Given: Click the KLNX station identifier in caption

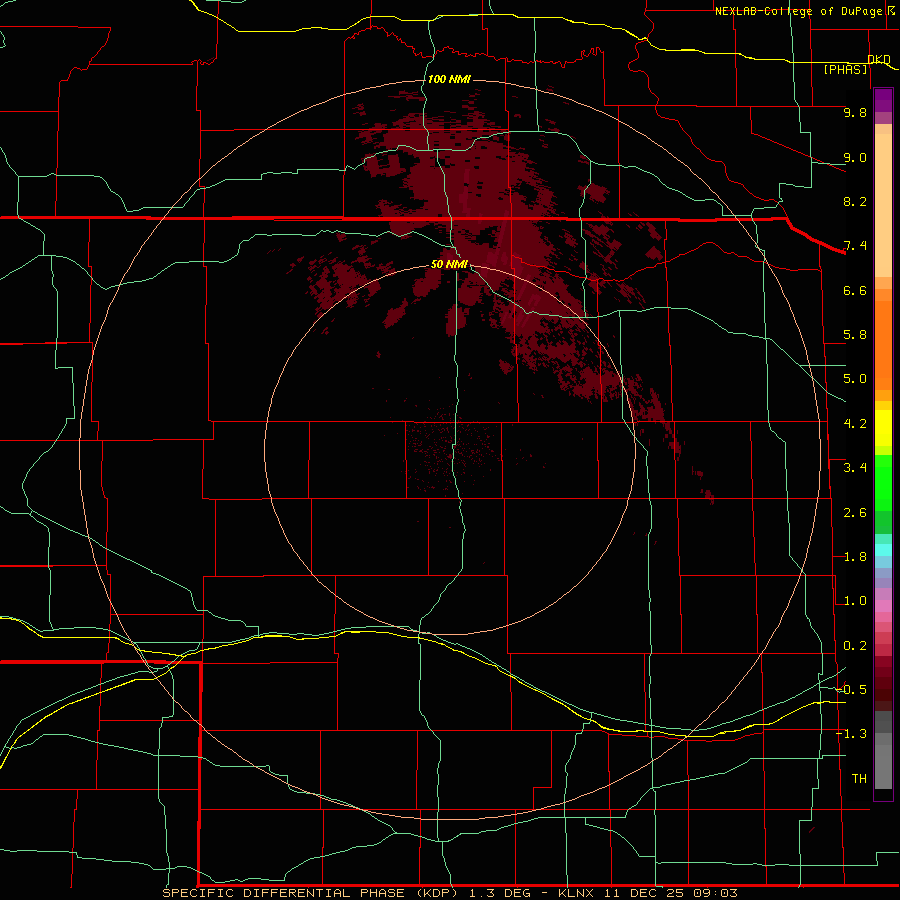Looking at the screenshot, I should click(x=577, y=893).
